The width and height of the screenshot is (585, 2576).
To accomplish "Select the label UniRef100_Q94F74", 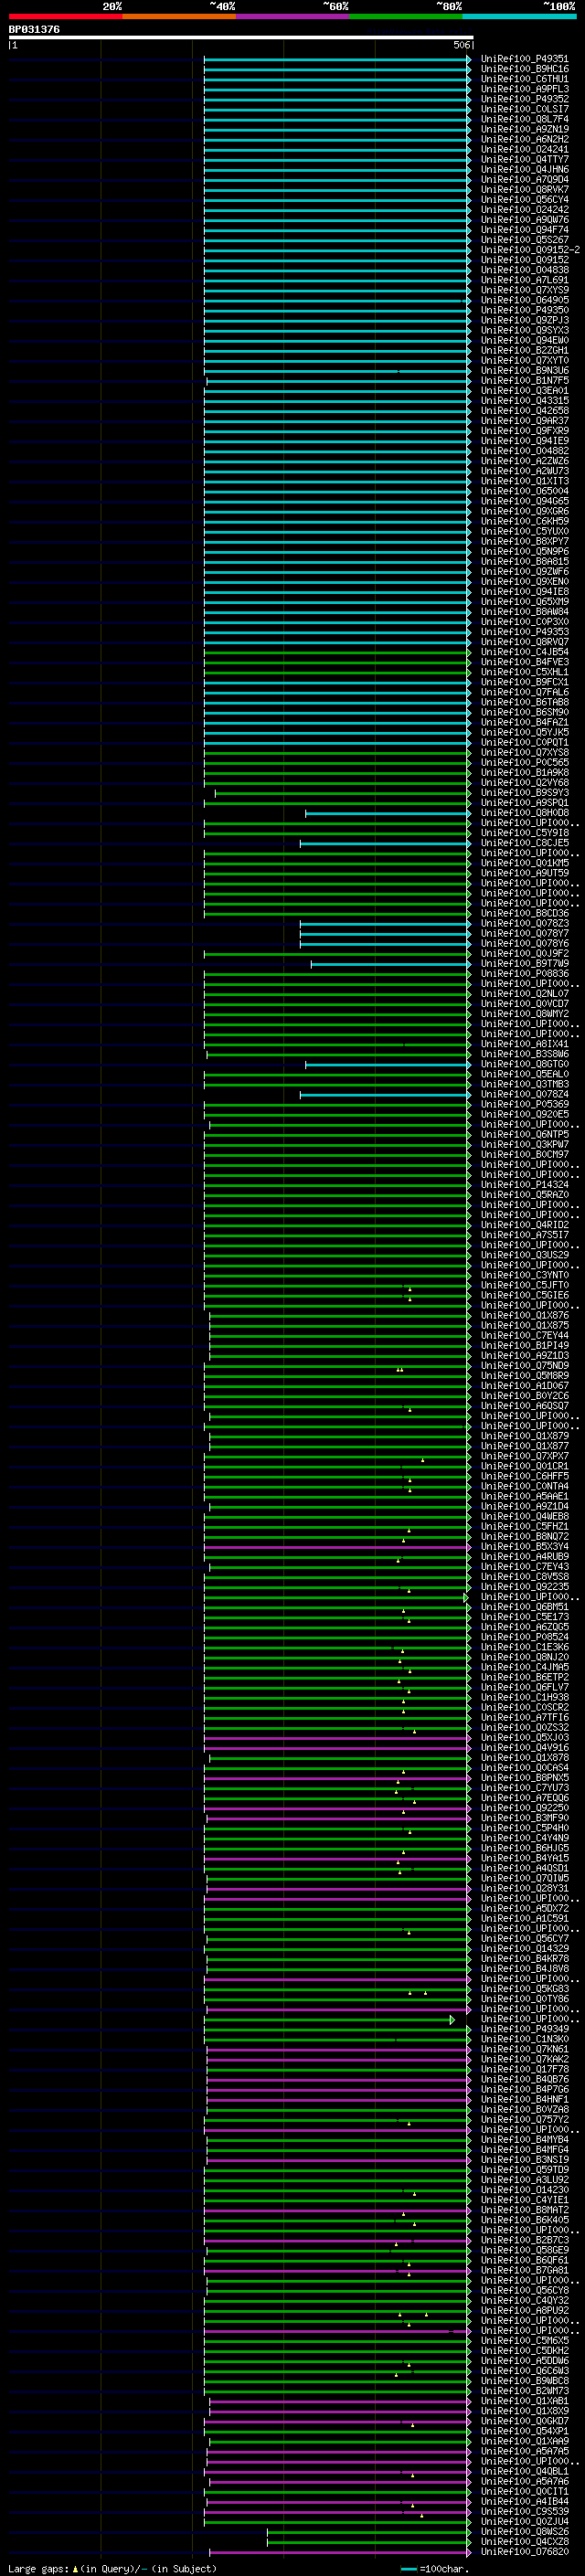I will coord(524,230).
